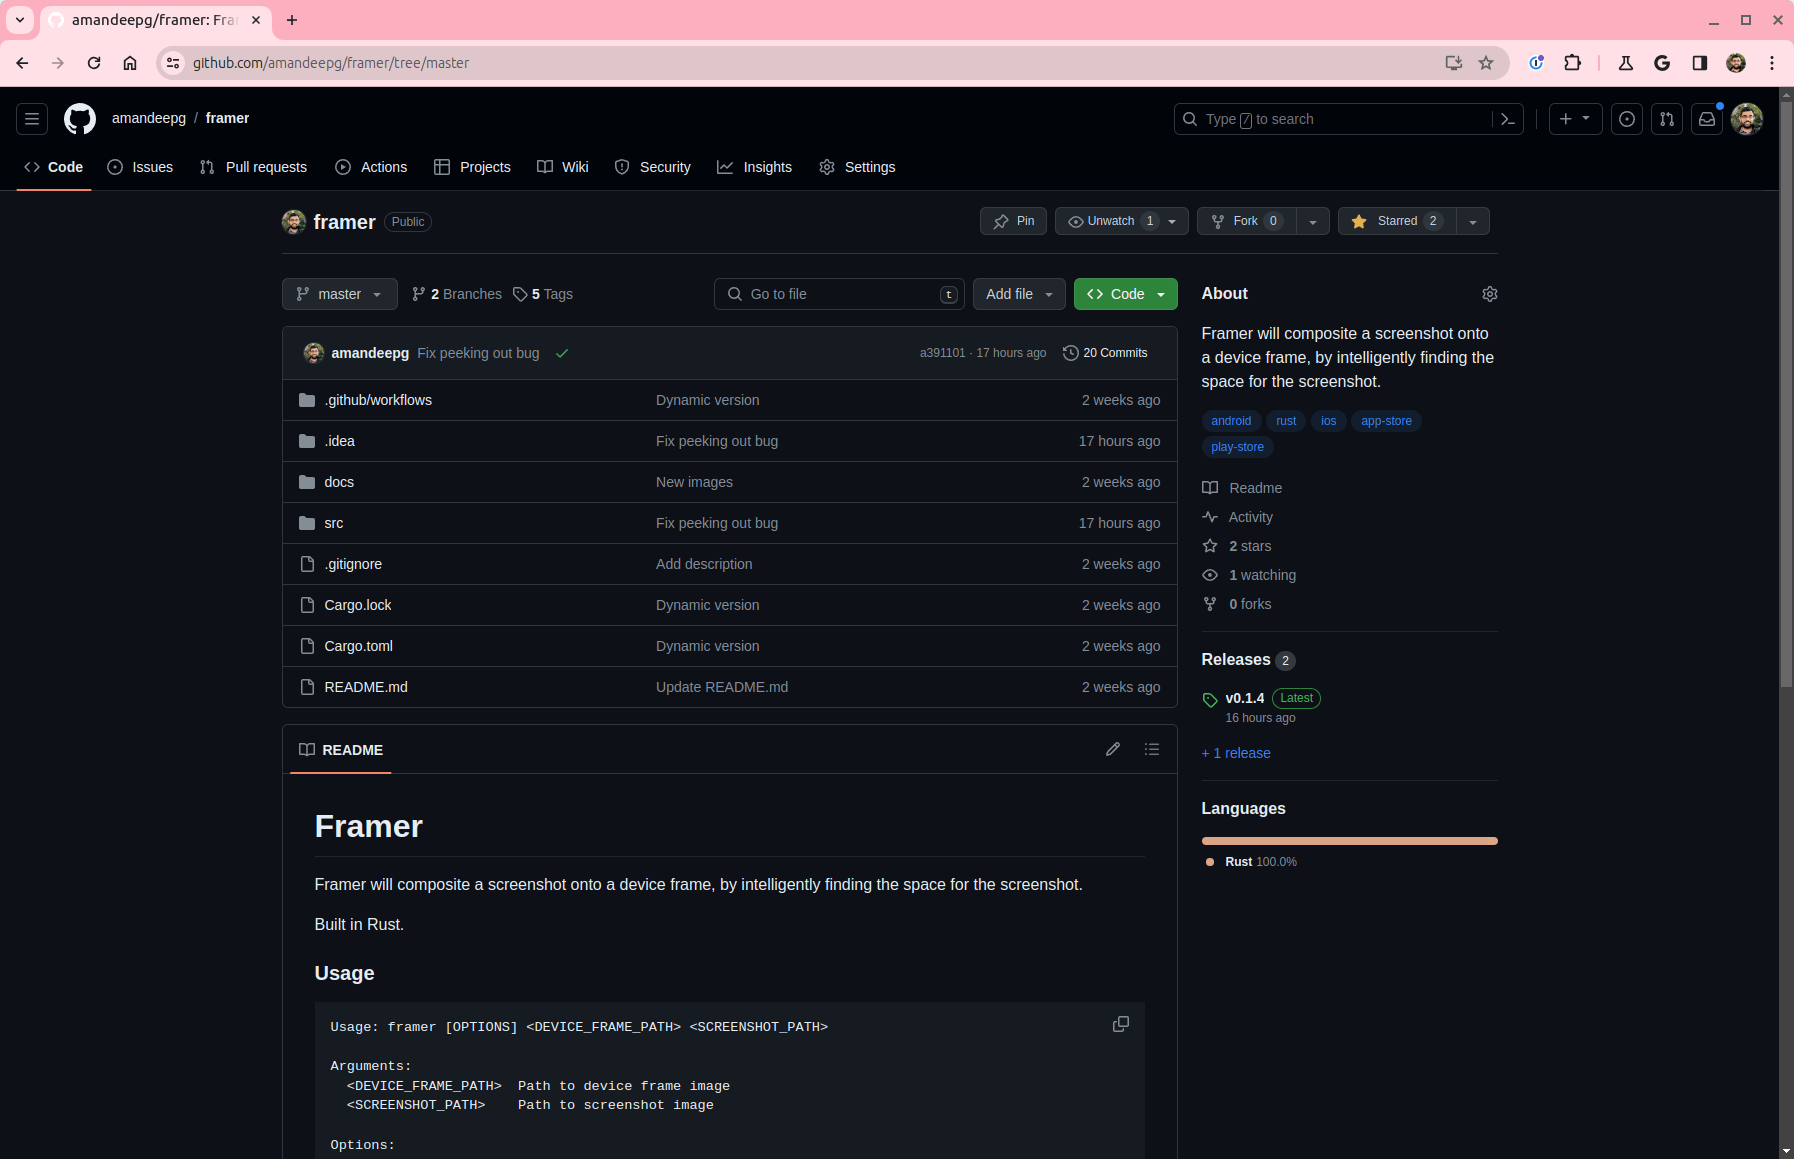This screenshot has width=1794, height=1159.
Task: Reload the page
Action: click(94, 63)
